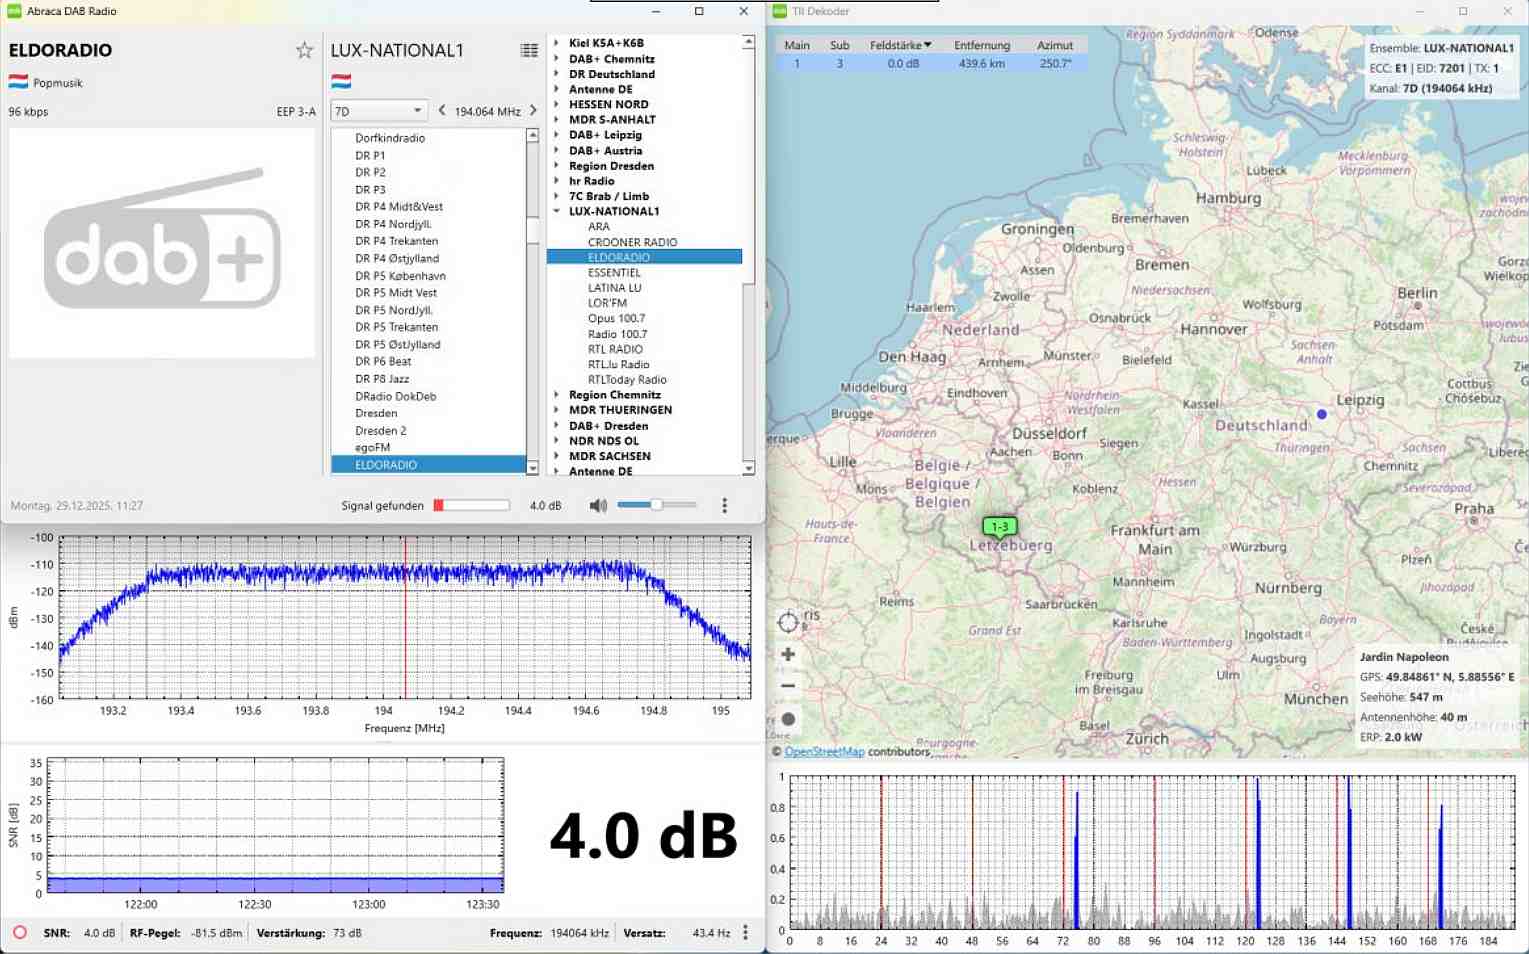Go to the previous channel with the left arrow

pos(442,111)
